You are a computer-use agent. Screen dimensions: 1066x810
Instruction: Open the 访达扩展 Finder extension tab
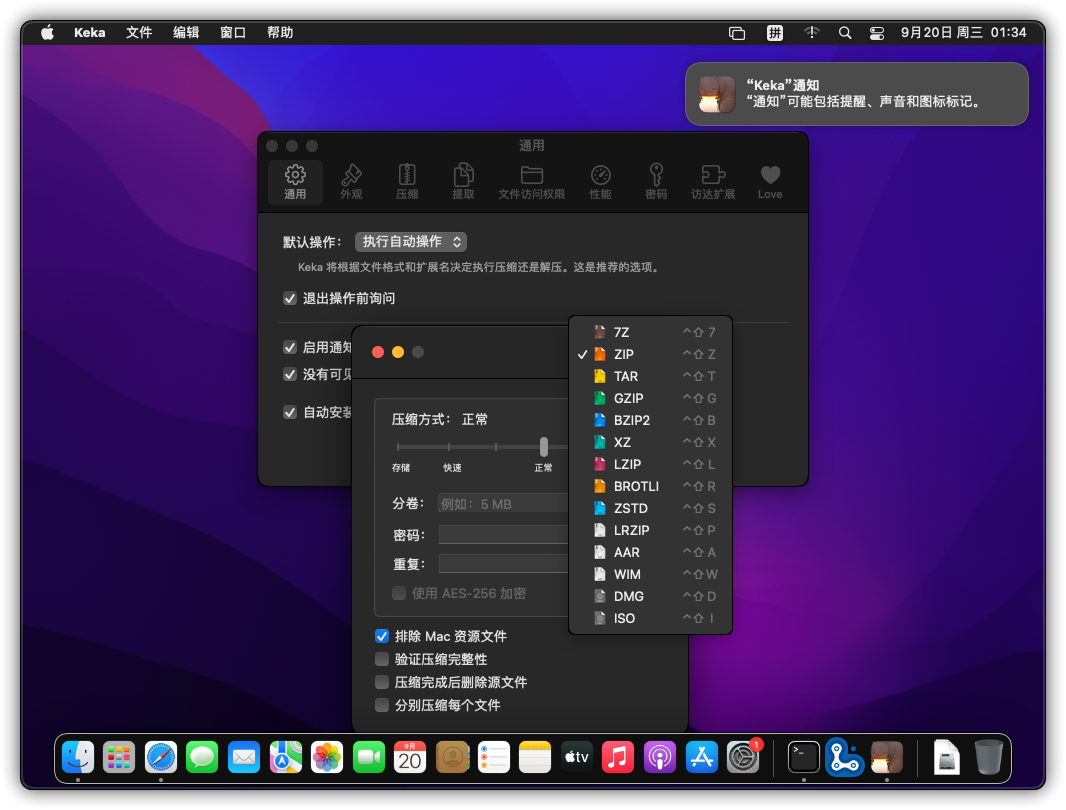click(713, 182)
